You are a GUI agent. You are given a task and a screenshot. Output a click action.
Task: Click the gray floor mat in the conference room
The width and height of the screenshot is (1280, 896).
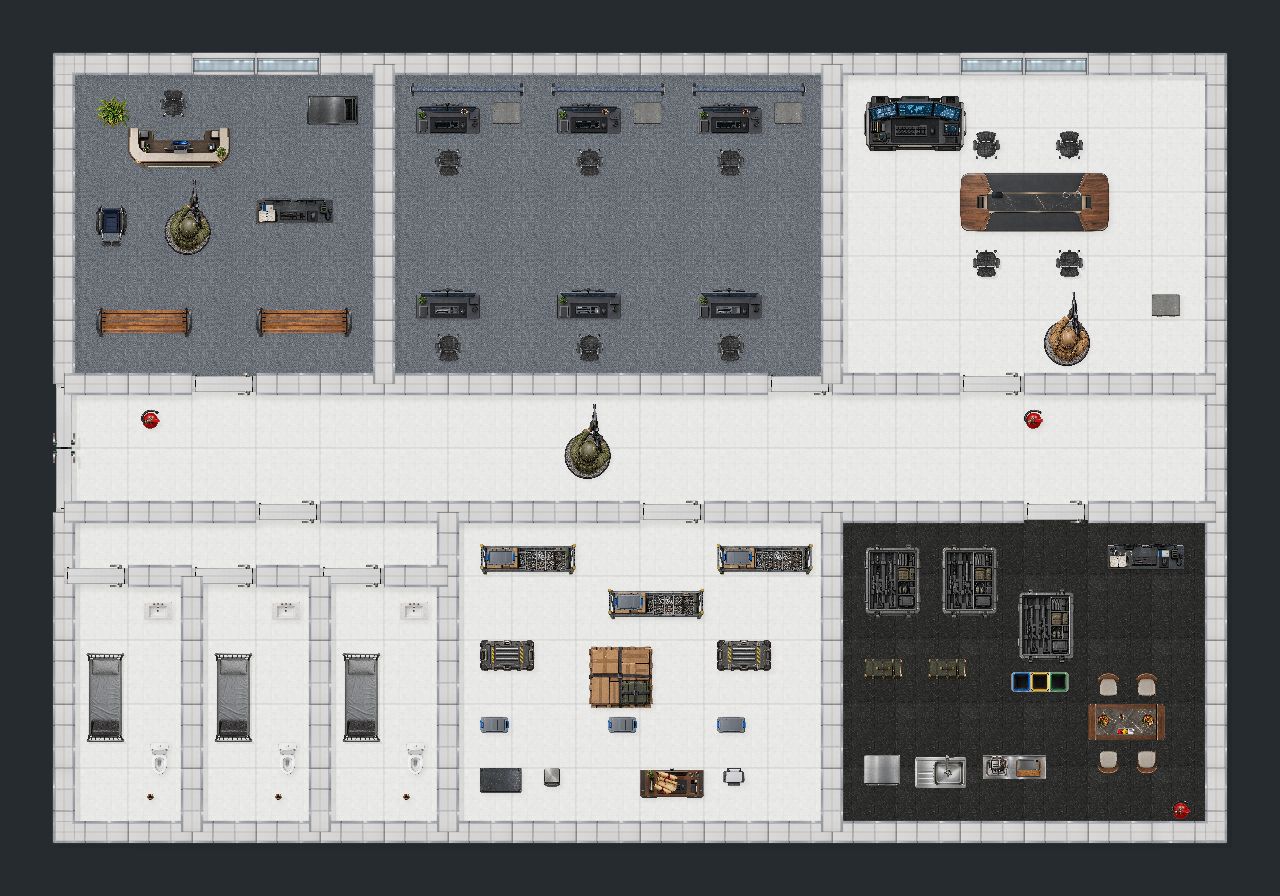[x=1165, y=305]
